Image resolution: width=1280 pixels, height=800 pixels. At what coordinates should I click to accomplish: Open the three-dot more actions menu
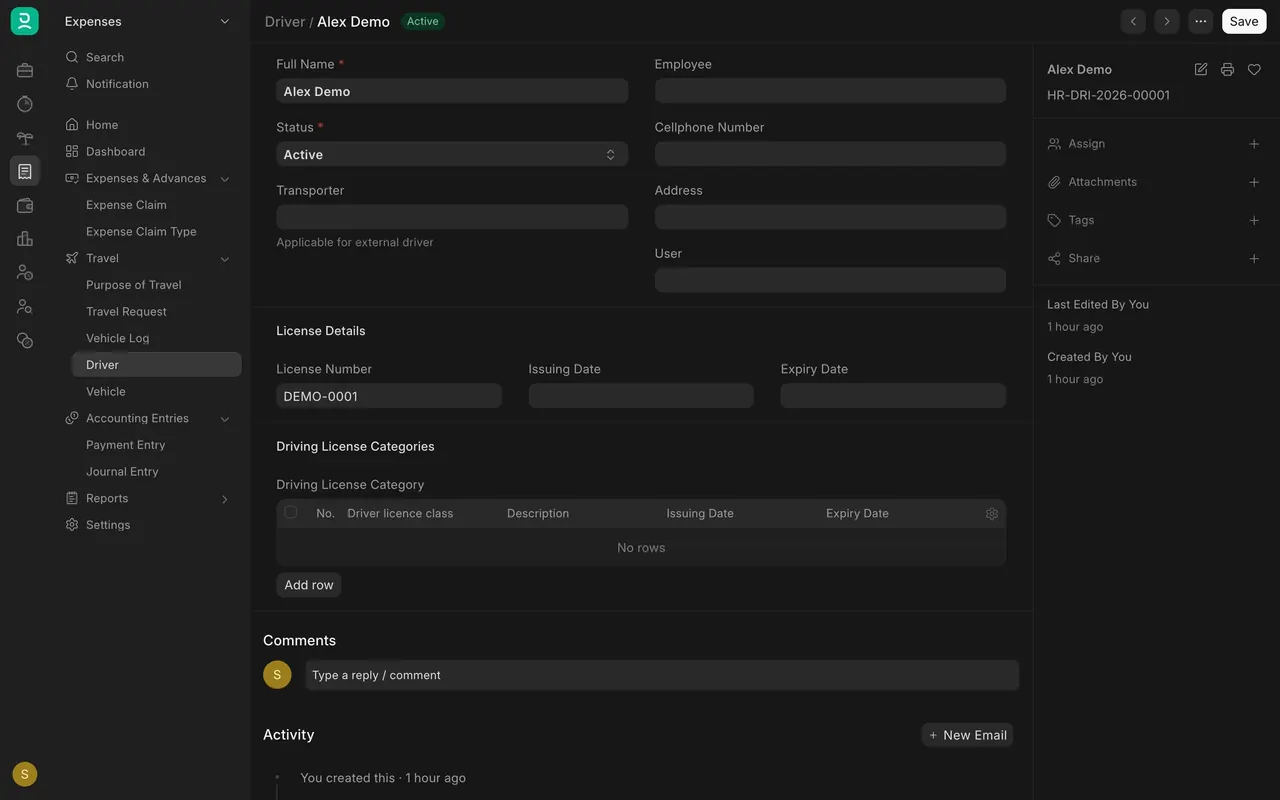tap(1200, 21)
